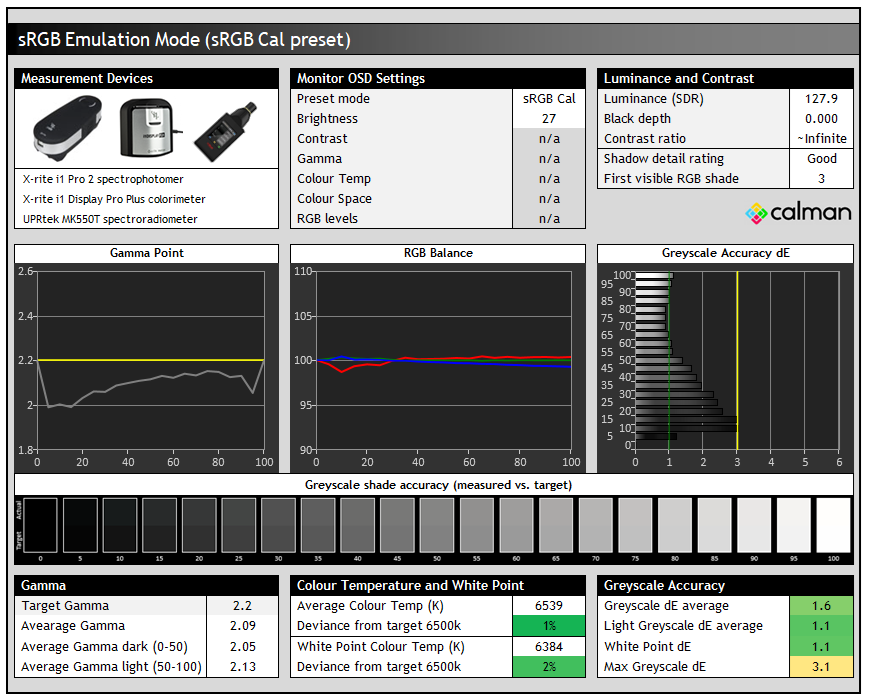The image size is (872, 694).
Task: Click the yellow Max Greyscale dE 3.1 cell
Action: pyautogui.click(x=821, y=666)
